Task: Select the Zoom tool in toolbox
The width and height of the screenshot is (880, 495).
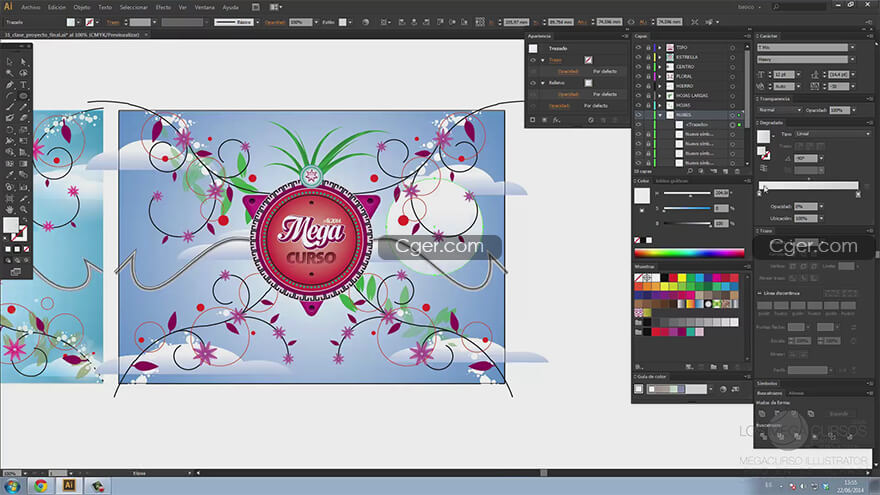Action: point(24,209)
